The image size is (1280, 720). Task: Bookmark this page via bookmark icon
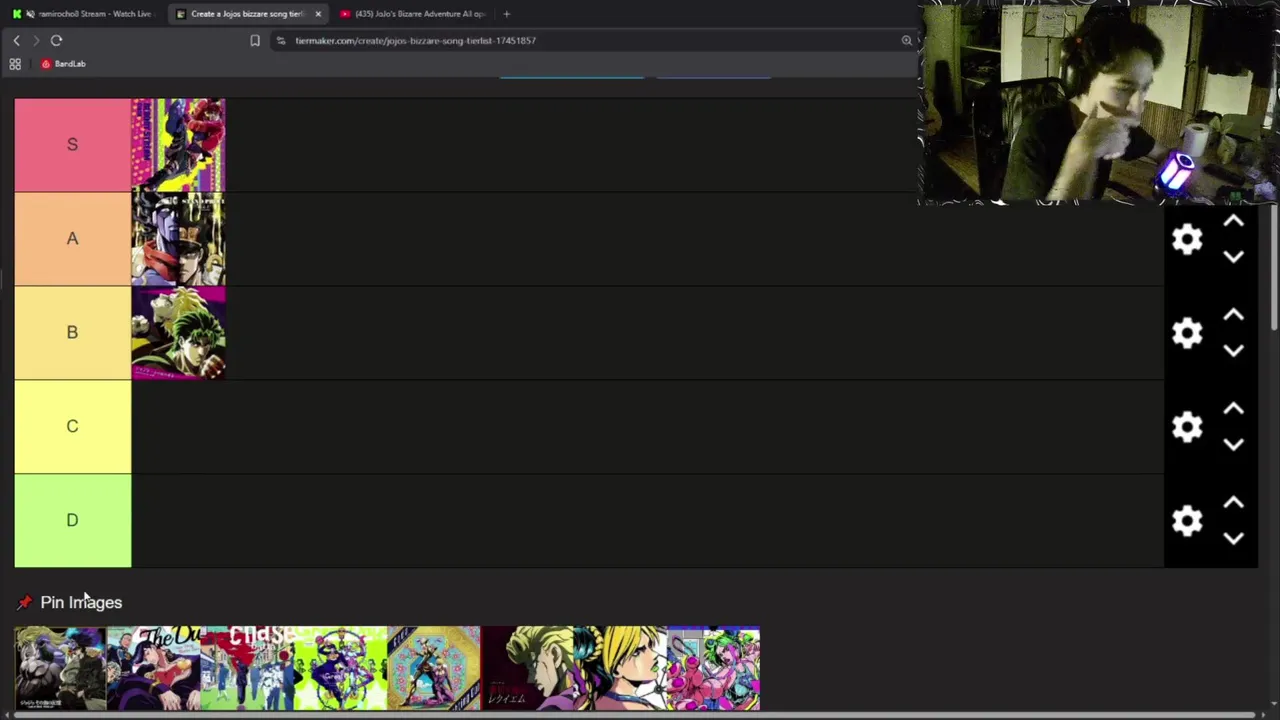255,40
